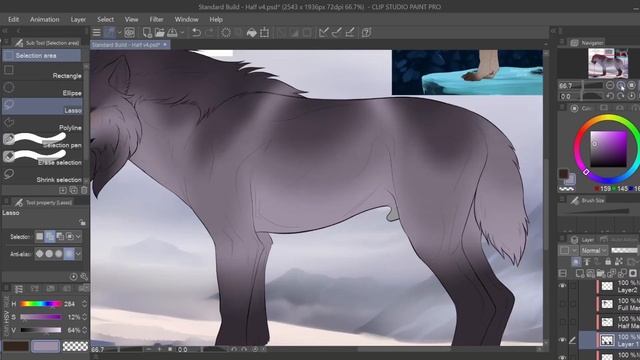Click the New document icon

coord(147,33)
